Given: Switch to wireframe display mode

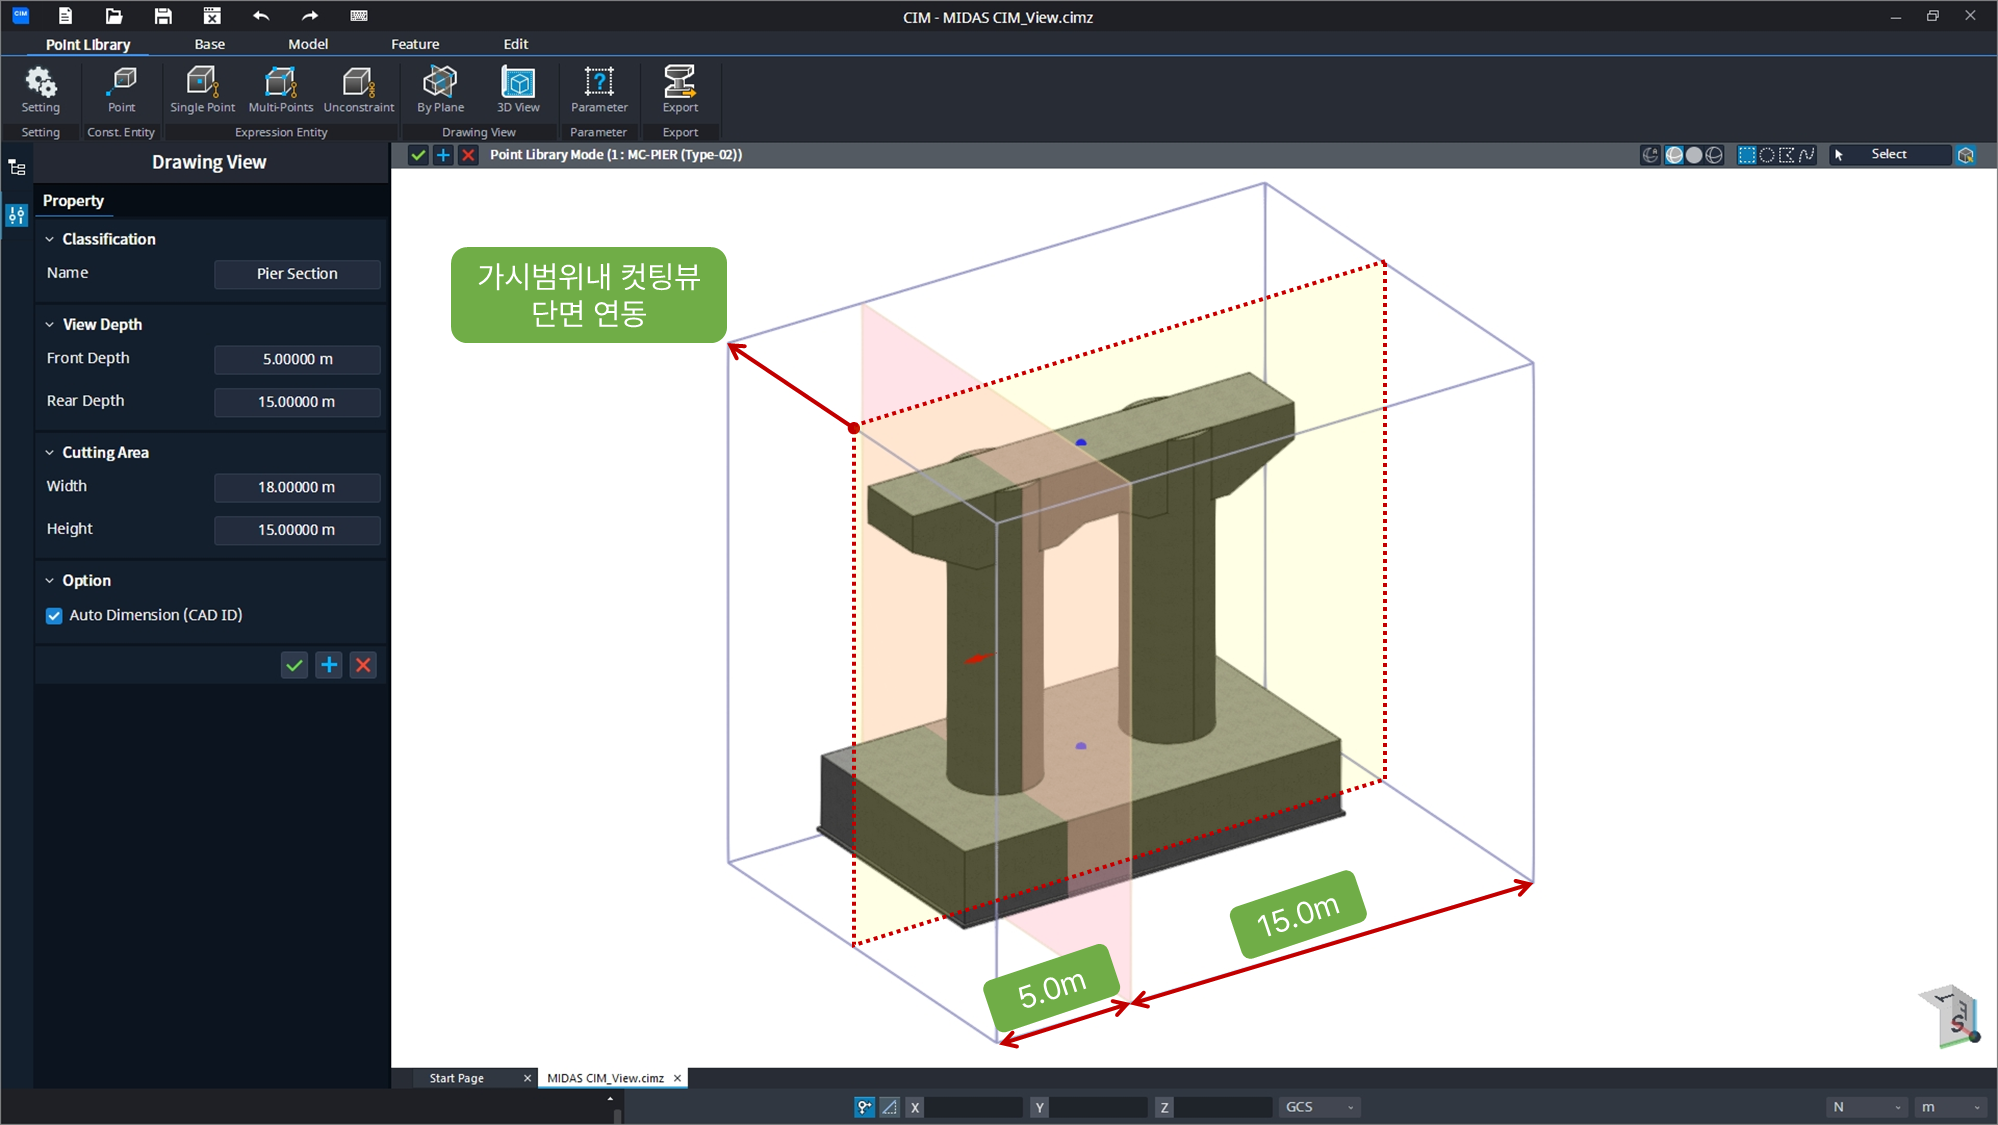Looking at the screenshot, I should pos(1714,155).
